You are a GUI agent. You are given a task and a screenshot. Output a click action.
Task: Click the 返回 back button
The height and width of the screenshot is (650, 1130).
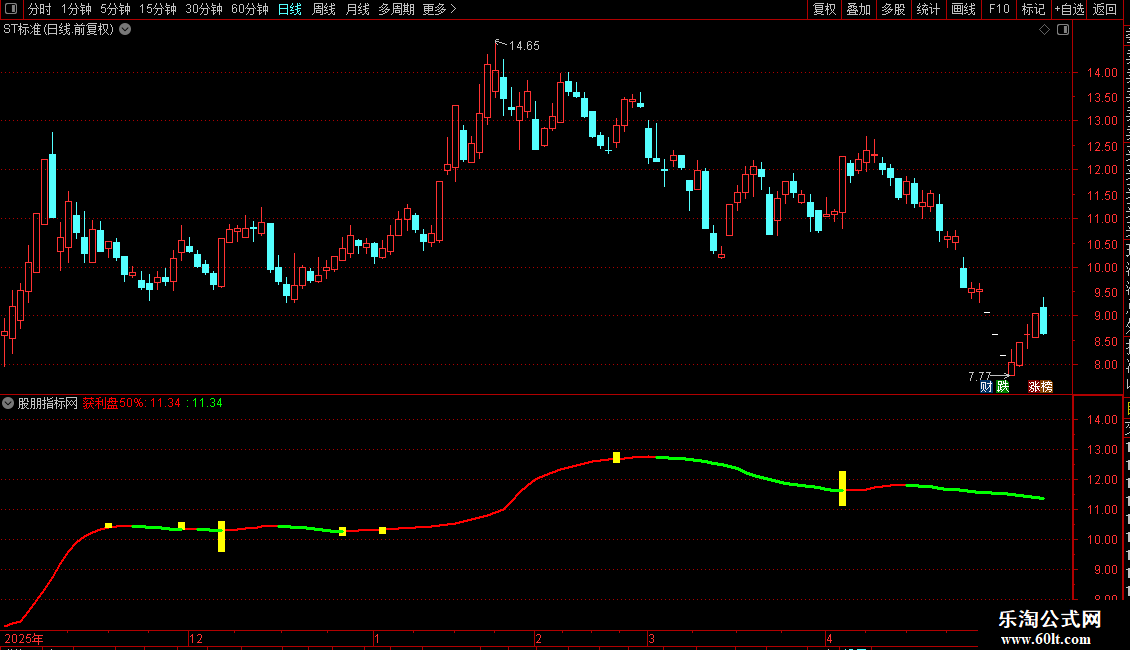click(x=1104, y=9)
